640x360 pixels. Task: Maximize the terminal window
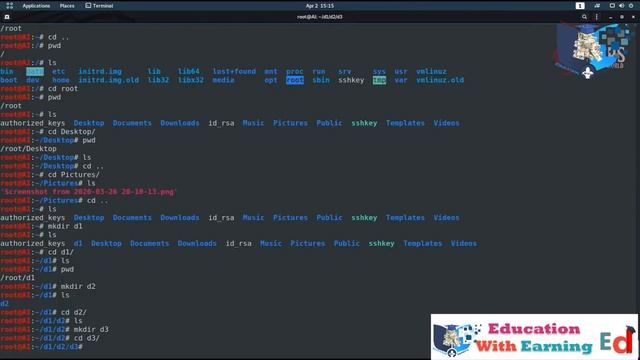click(622, 17)
